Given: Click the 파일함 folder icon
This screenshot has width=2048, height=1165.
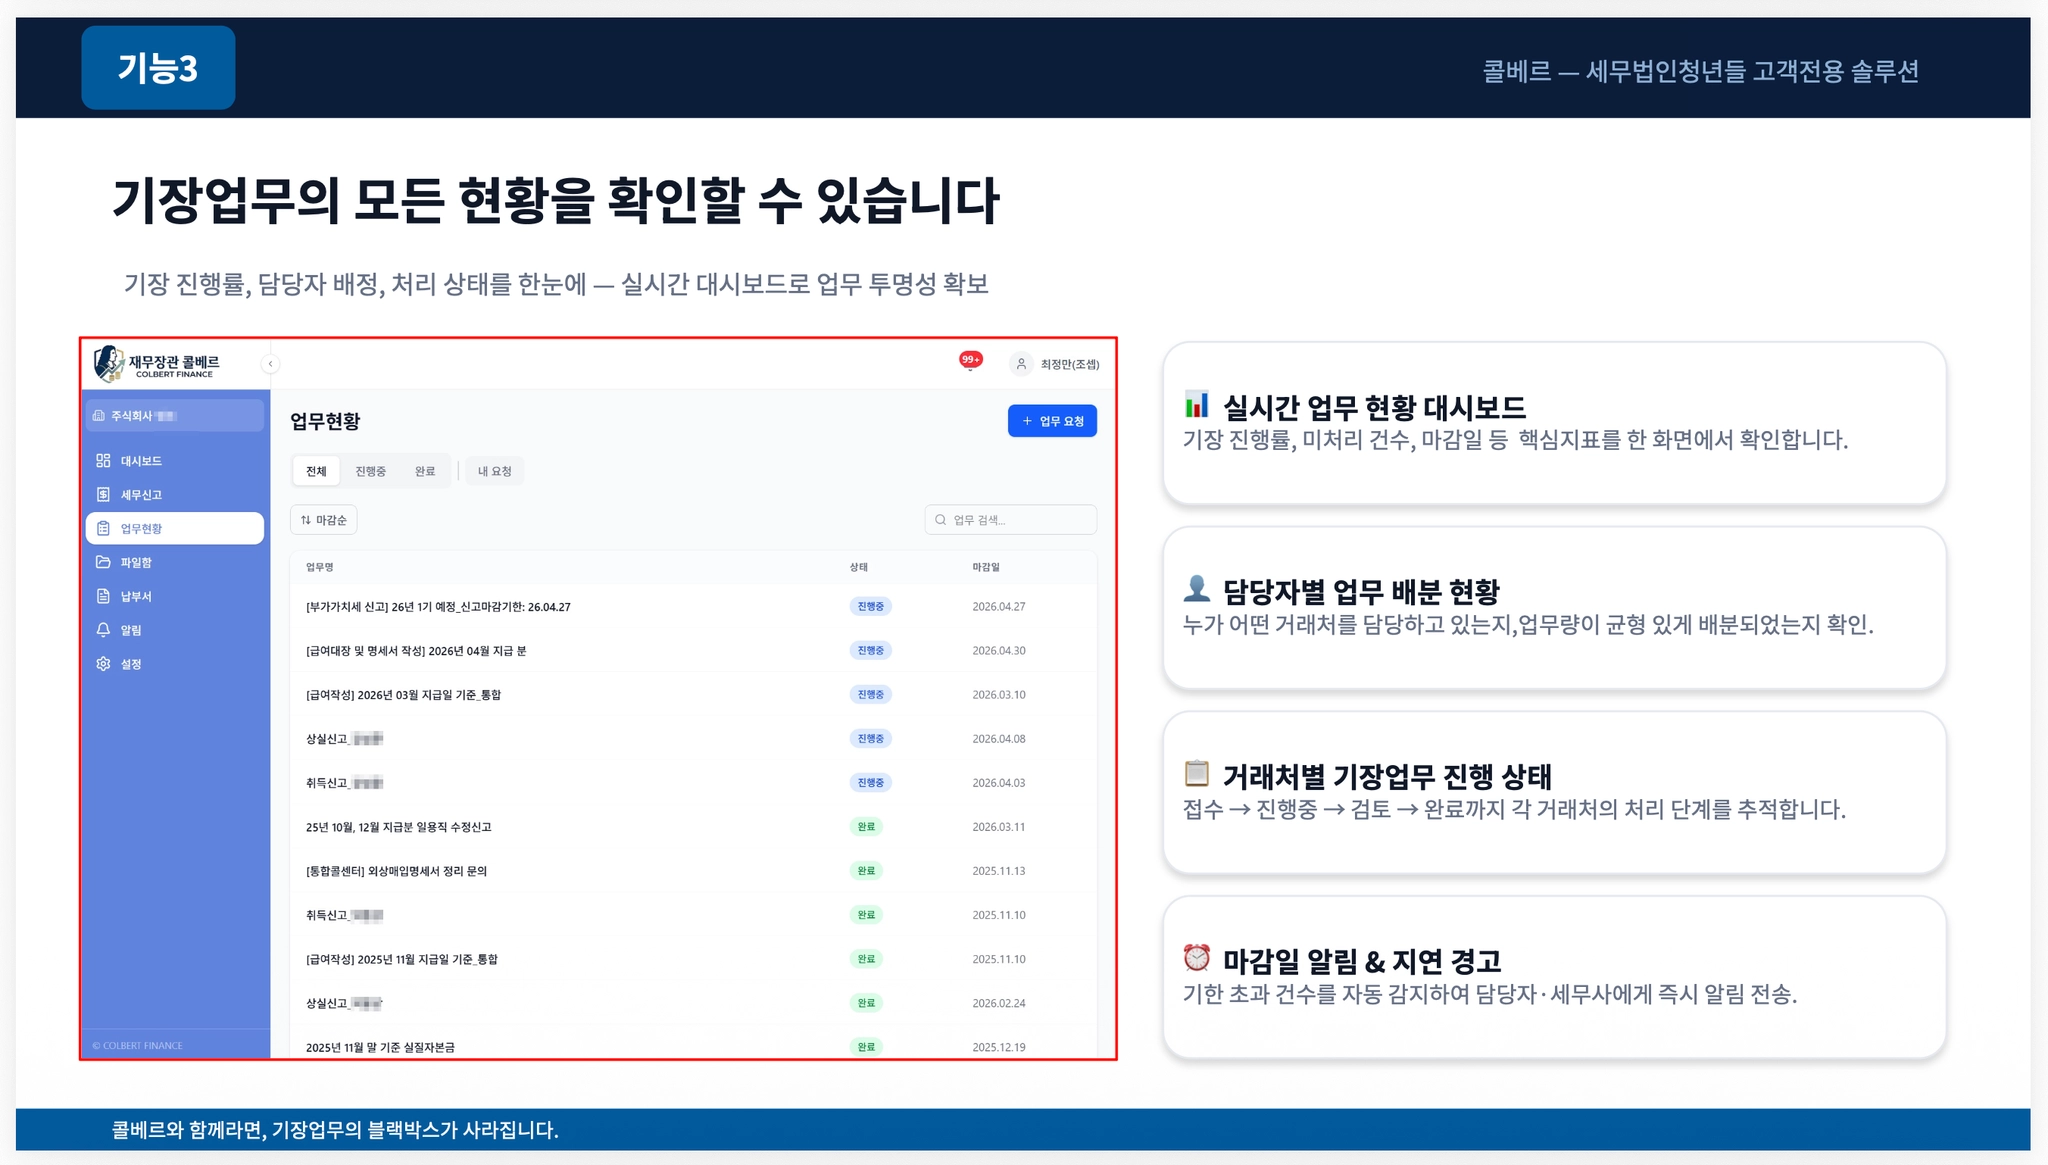Looking at the screenshot, I should pos(103,562).
